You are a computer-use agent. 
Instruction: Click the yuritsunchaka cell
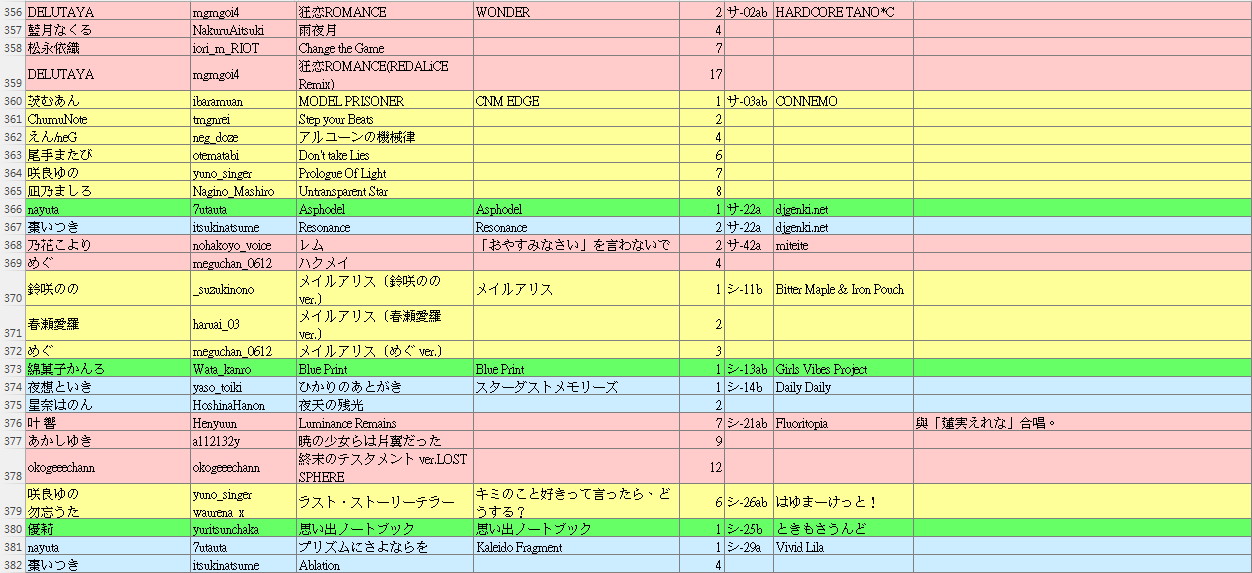(242, 529)
